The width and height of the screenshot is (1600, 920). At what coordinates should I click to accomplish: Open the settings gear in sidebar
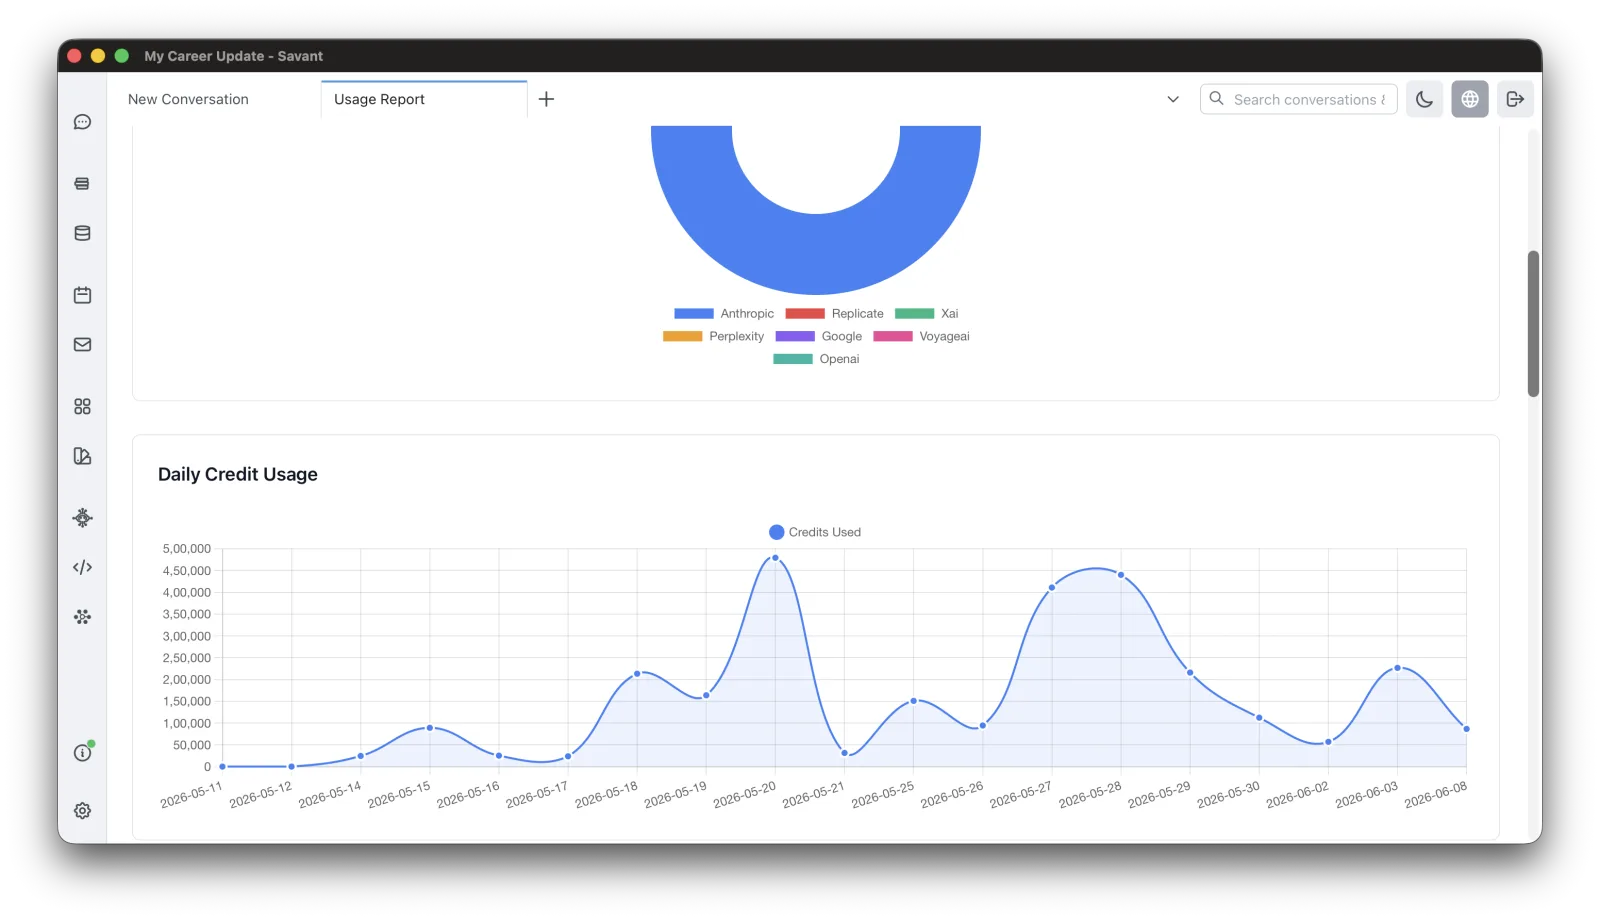click(82, 811)
